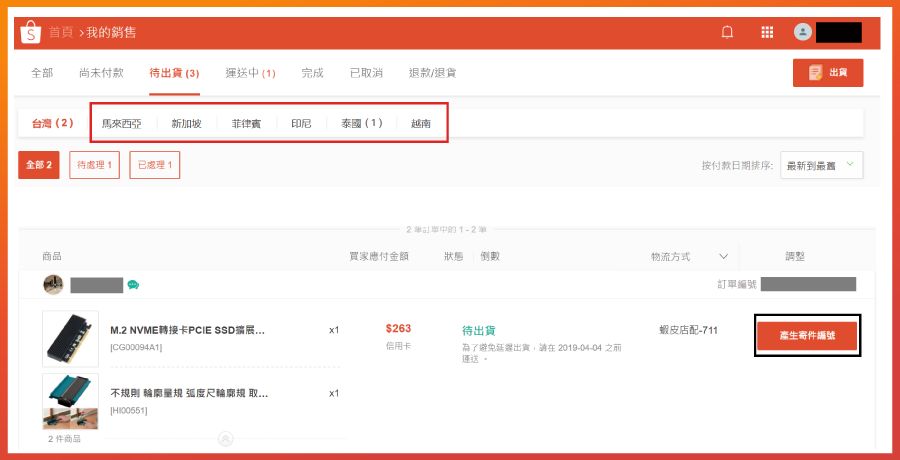The width and height of the screenshot is (900, 460).
Task: Switch to the 尚未付款 tab
Action: coord(101,74)
